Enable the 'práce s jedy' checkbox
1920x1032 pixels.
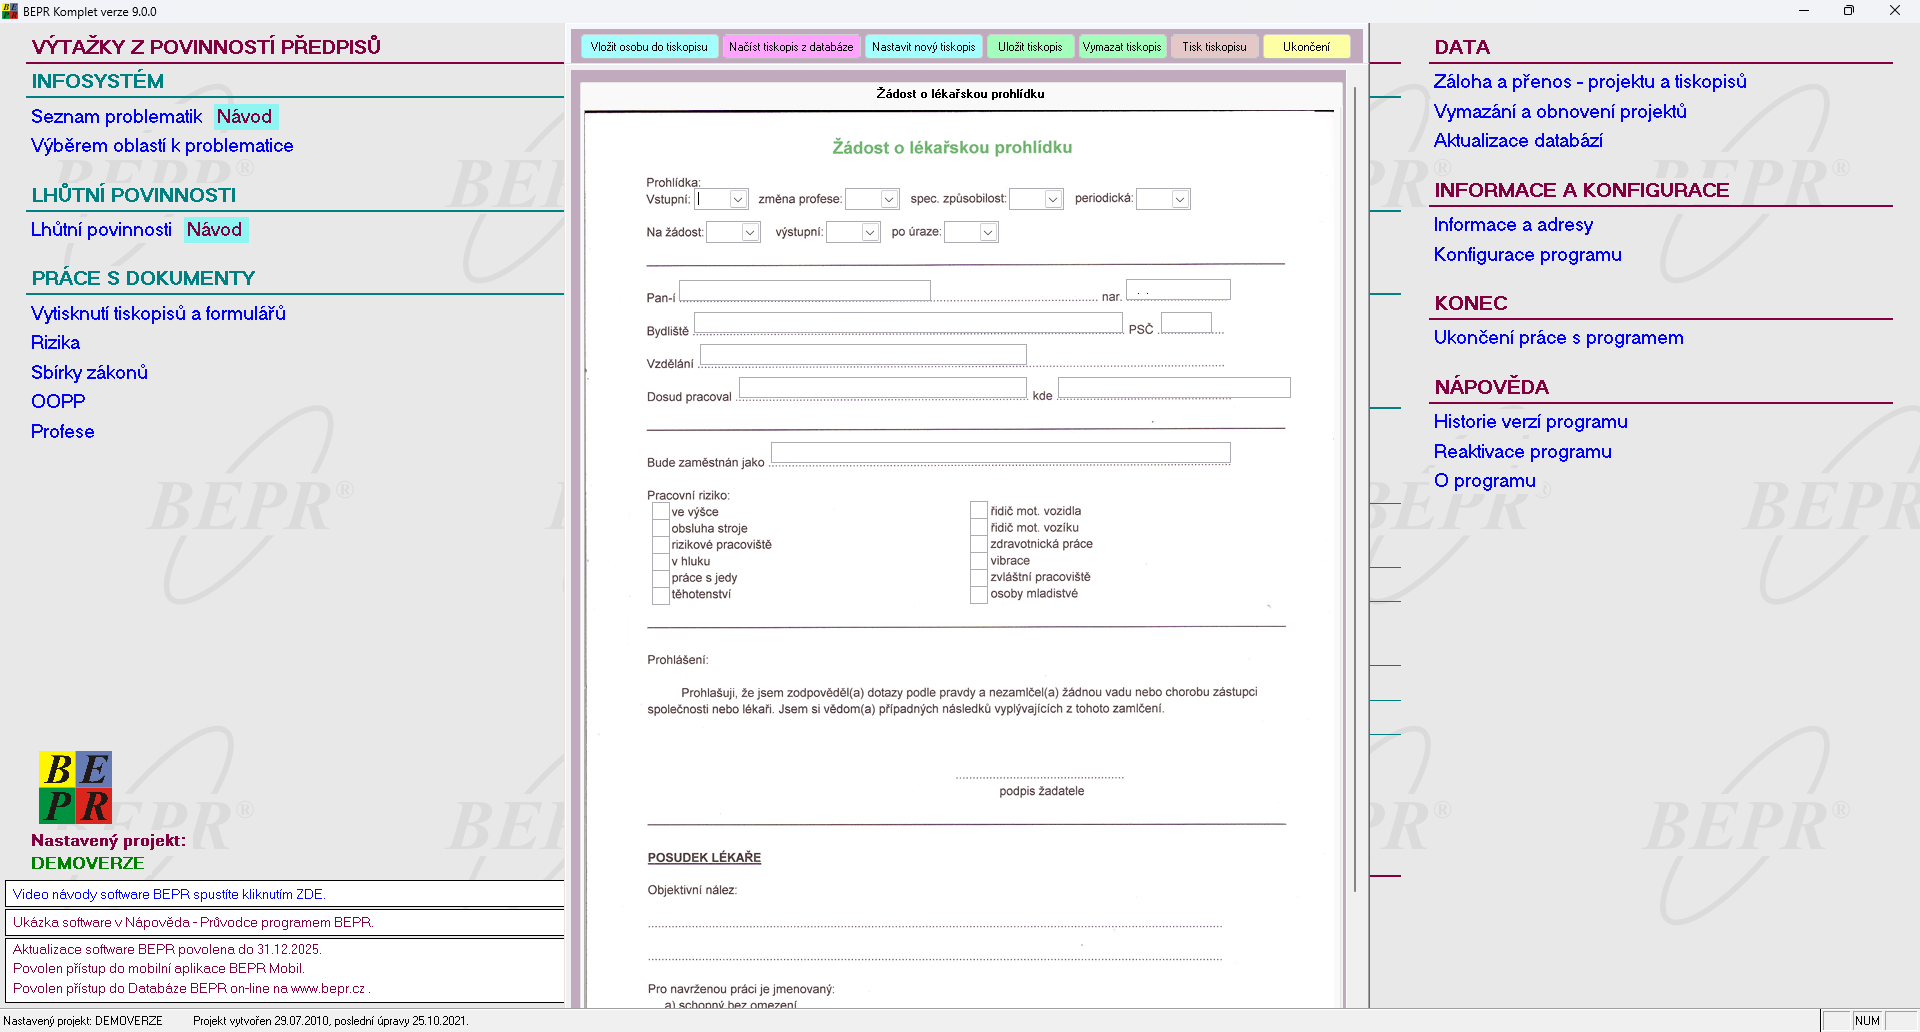point(660,578)
